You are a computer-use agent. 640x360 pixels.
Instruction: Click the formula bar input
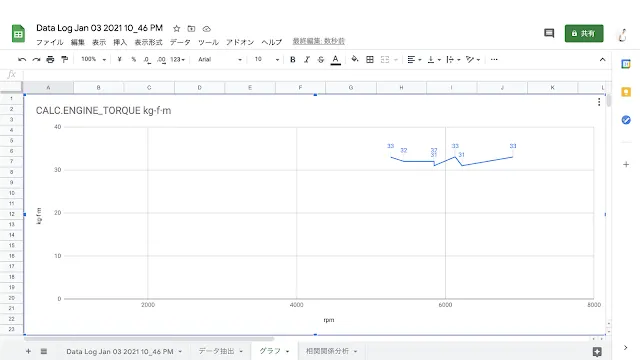(316, 75)
